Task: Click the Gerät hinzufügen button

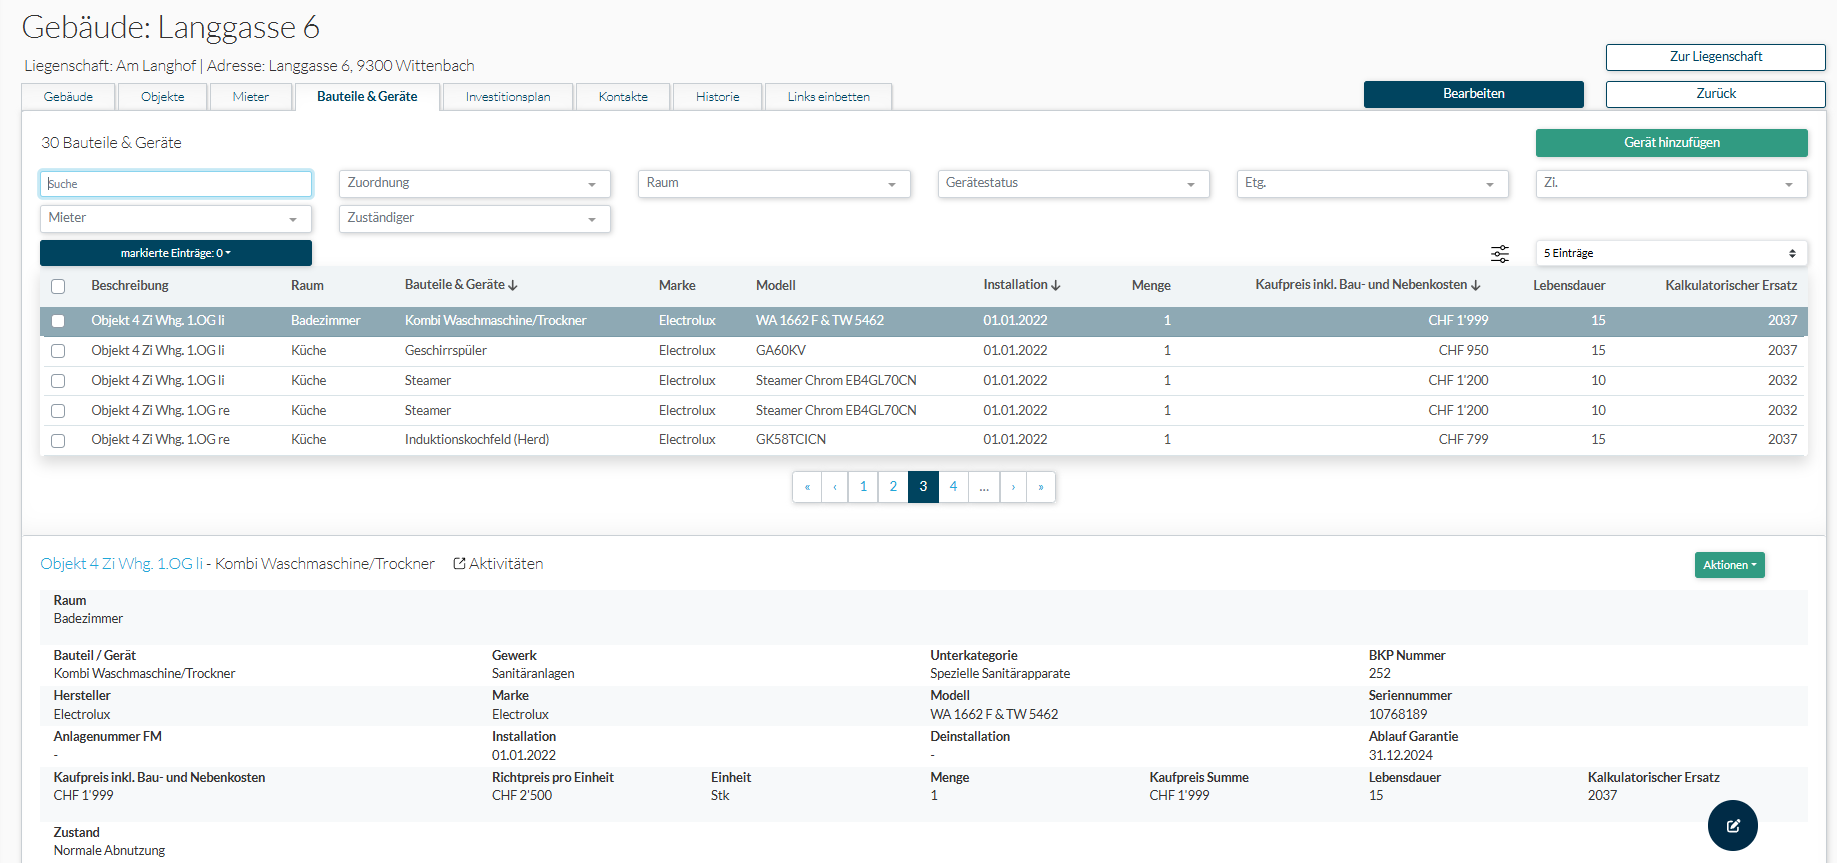Action: [x=1671, y=143]
